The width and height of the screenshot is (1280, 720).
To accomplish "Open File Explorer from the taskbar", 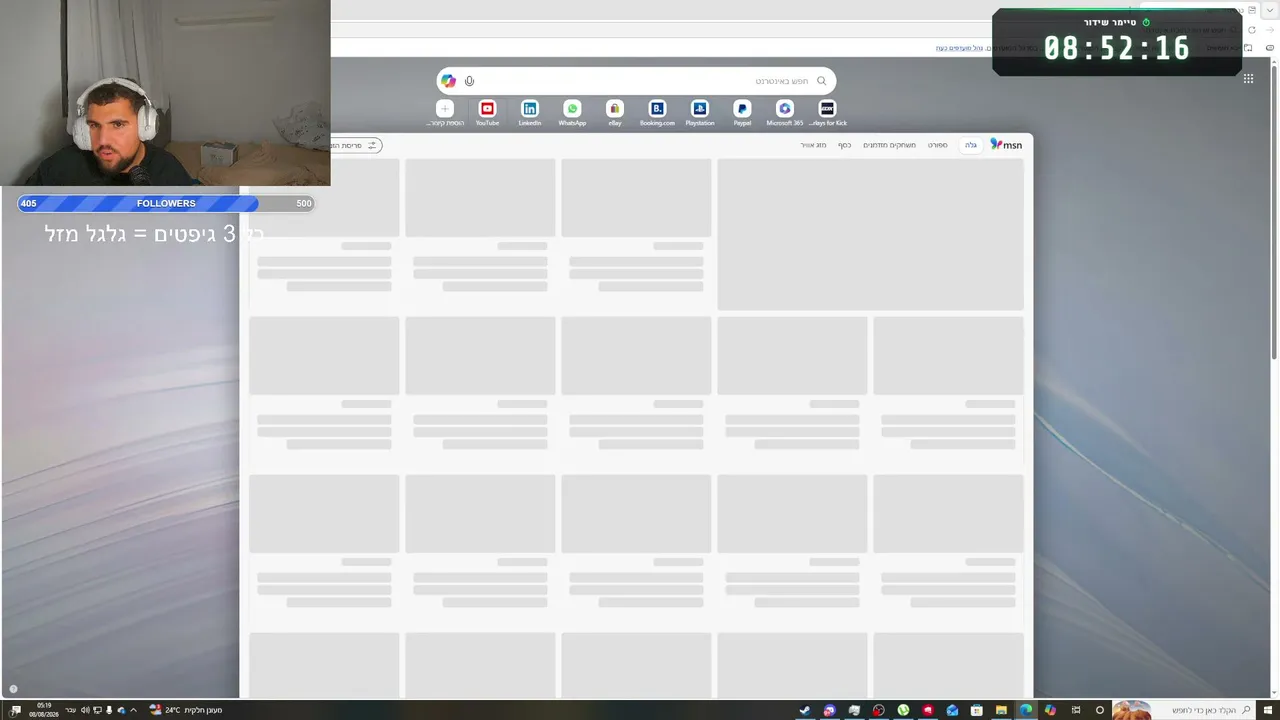I will 1001,710.
